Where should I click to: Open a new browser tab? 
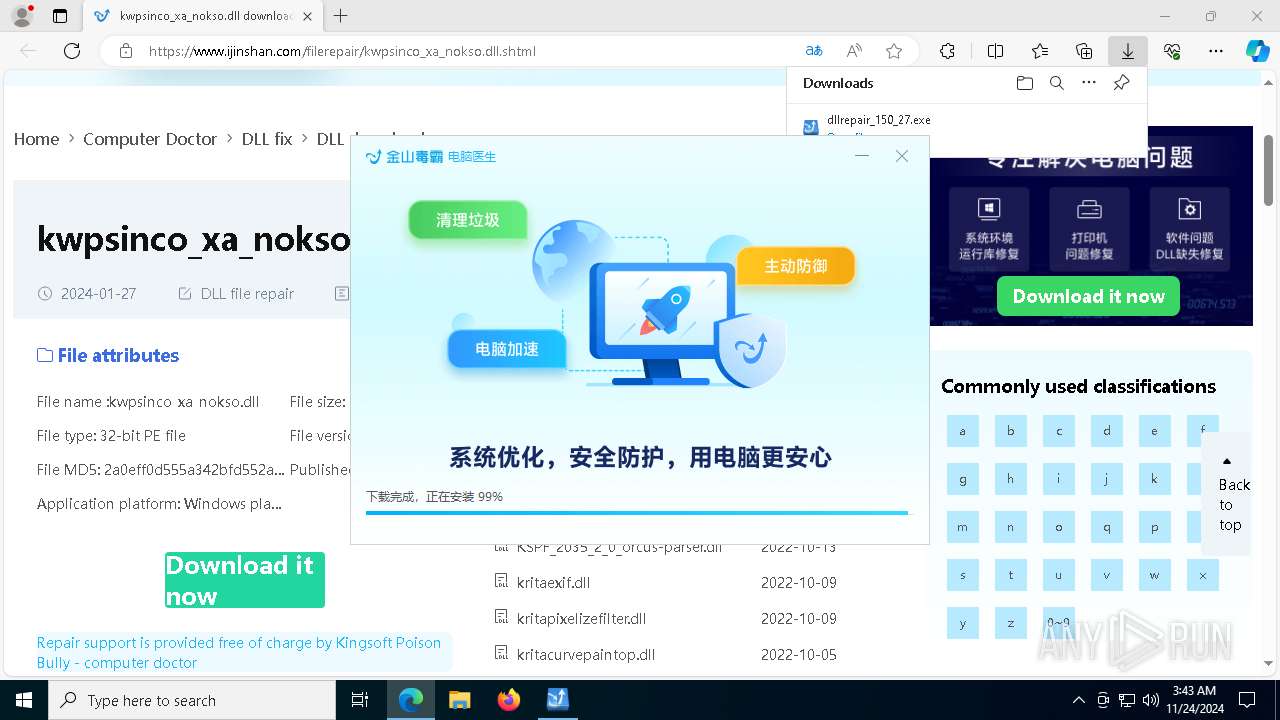pos(341,16)
